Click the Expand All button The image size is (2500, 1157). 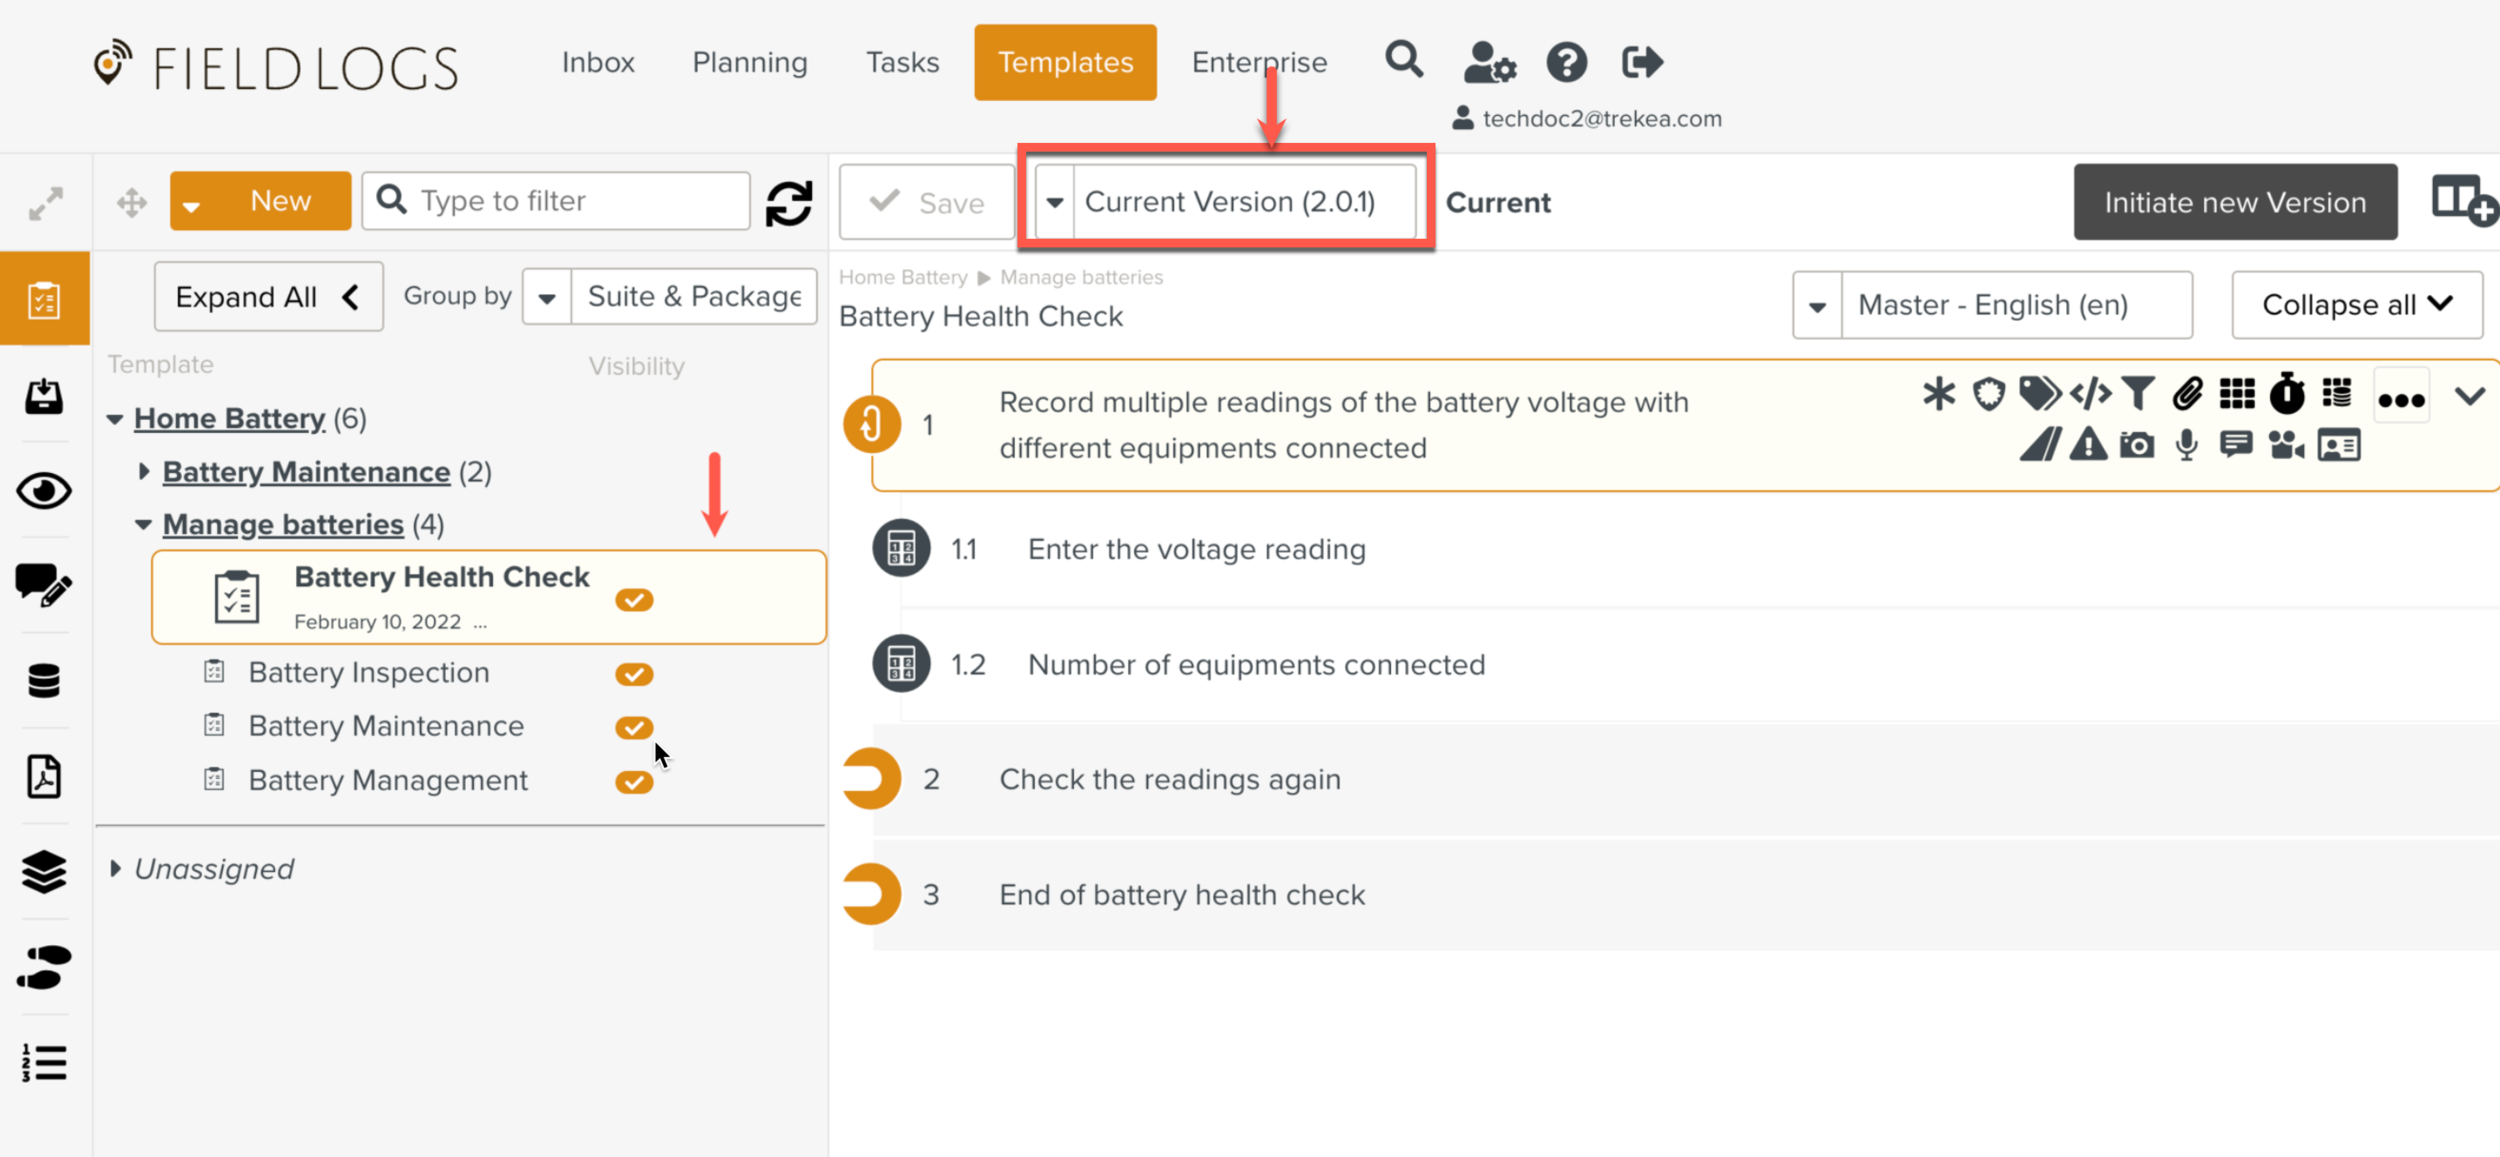268,296
